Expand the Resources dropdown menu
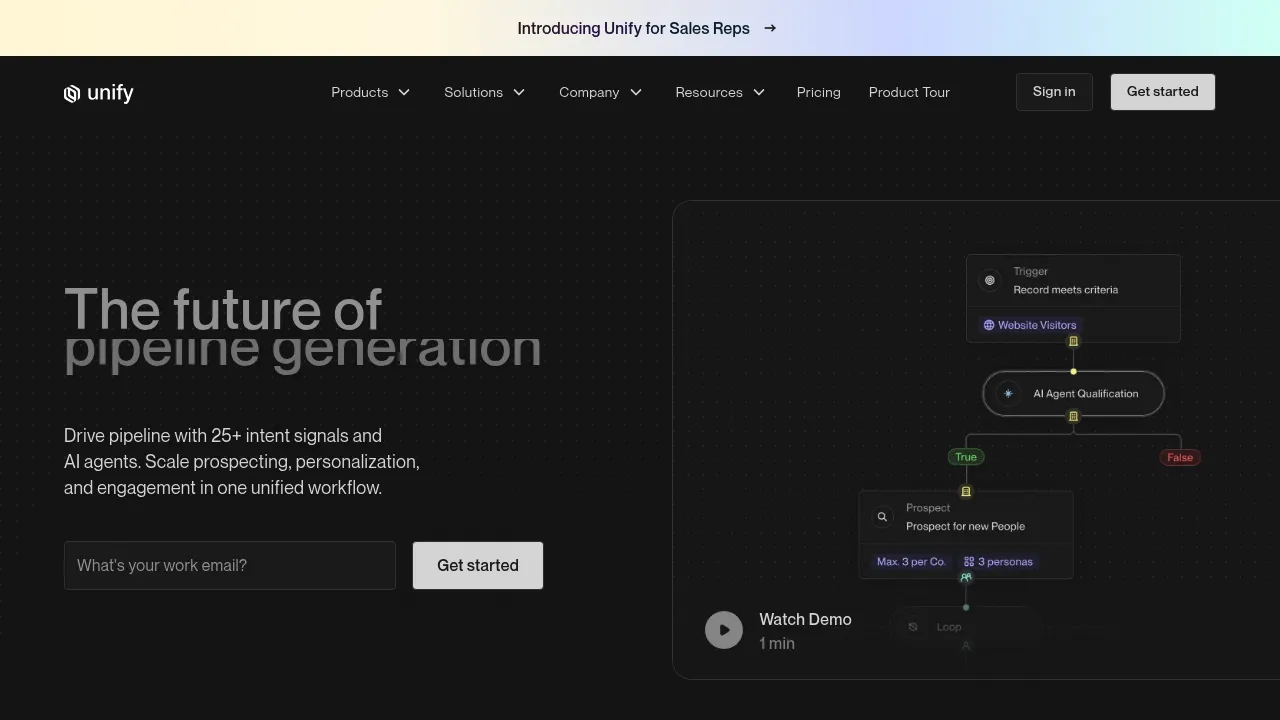This screenshot has height=720, width=1280. click(720, 92)
